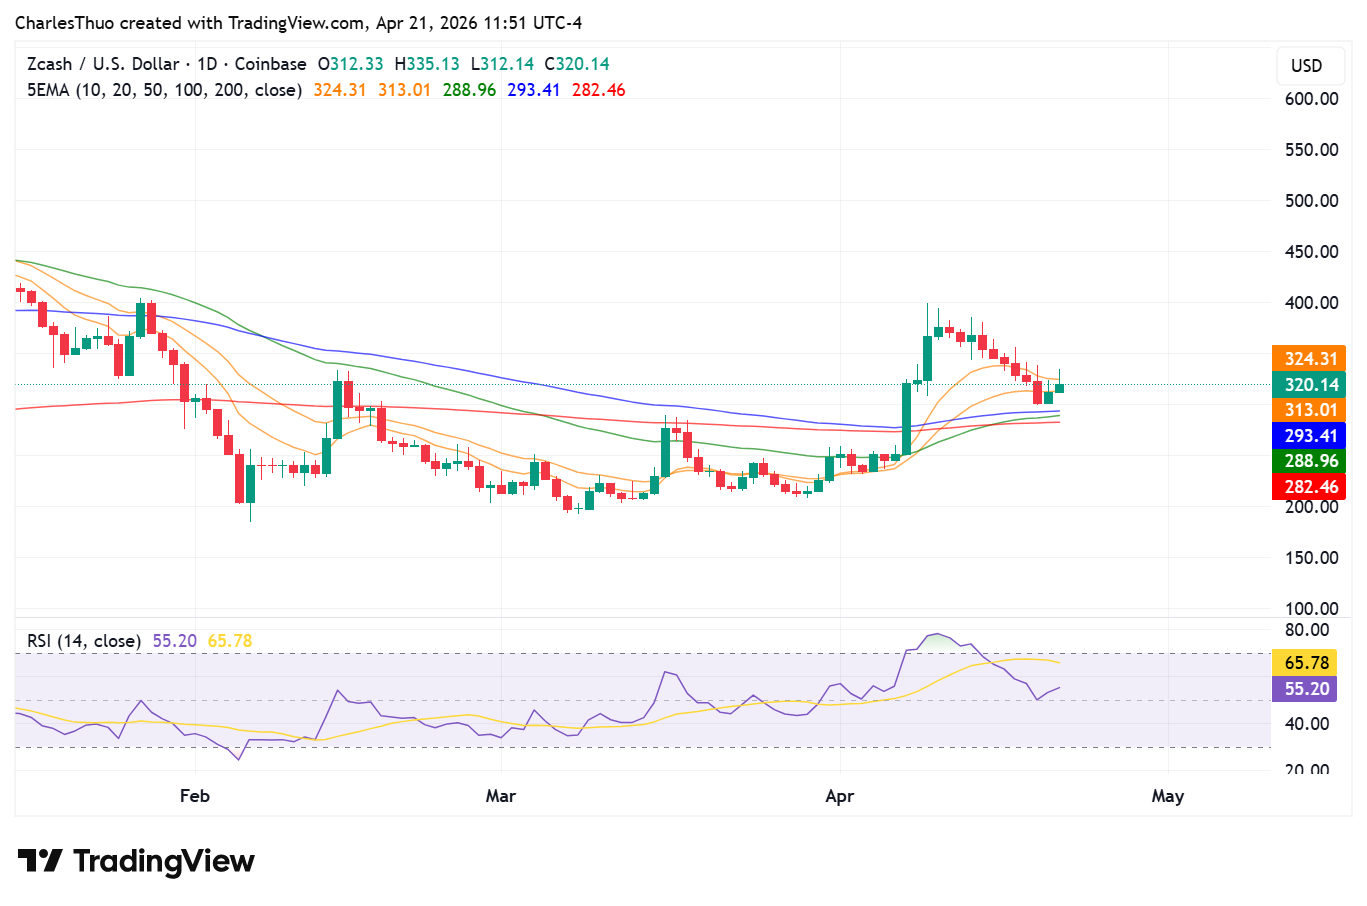Select the red 282.46 EMA price label

[x=1309, y=487]
